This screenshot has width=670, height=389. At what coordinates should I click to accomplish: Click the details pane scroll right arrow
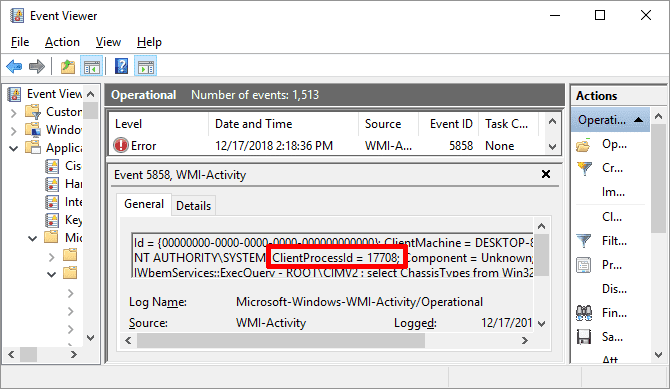click(525, 341)
